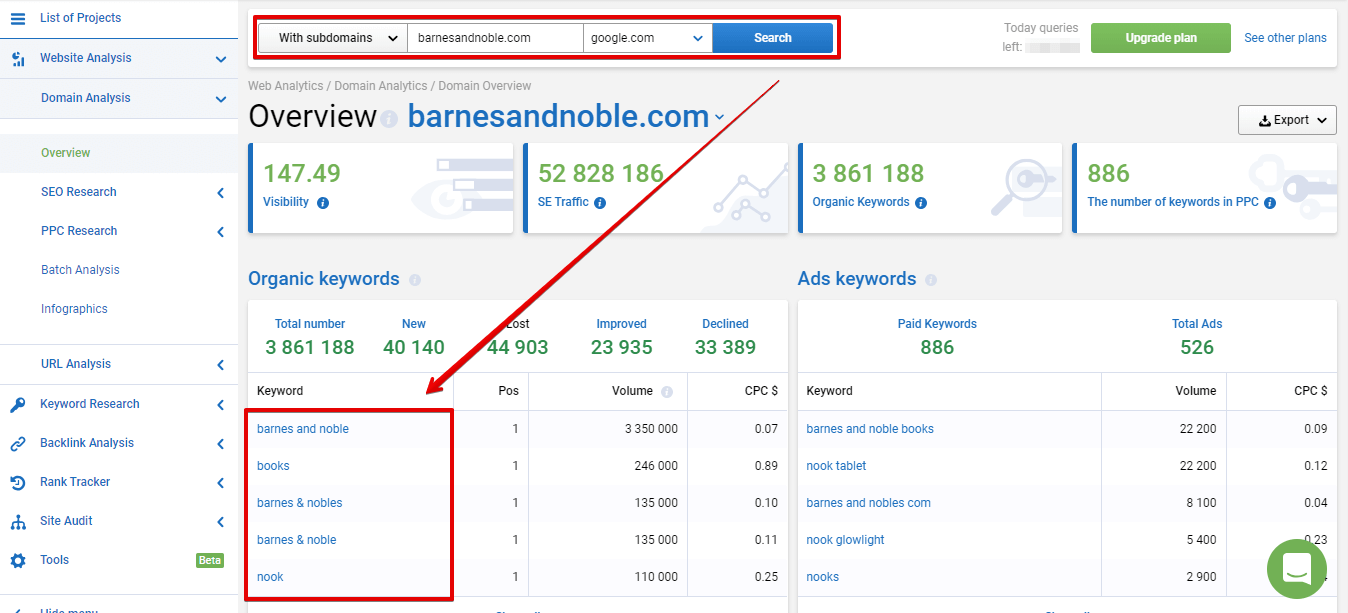Show SE Traffic info tooltip

599,203
